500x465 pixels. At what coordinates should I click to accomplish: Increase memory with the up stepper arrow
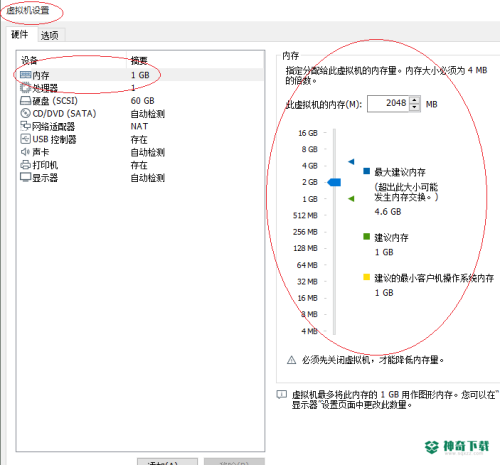(x=415, y=100)
